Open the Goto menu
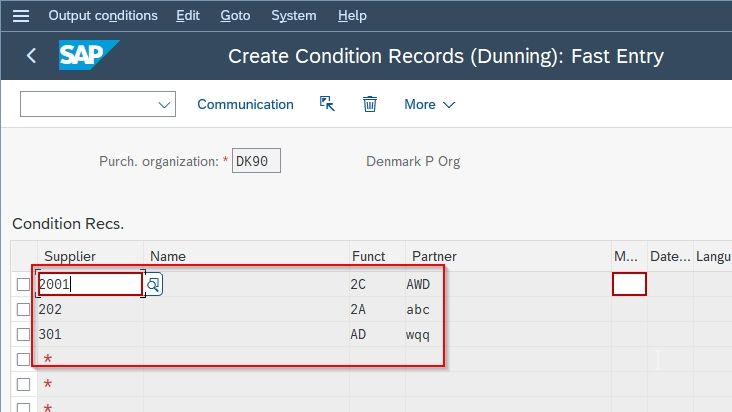732x412 pixels. tap(235, 15)
